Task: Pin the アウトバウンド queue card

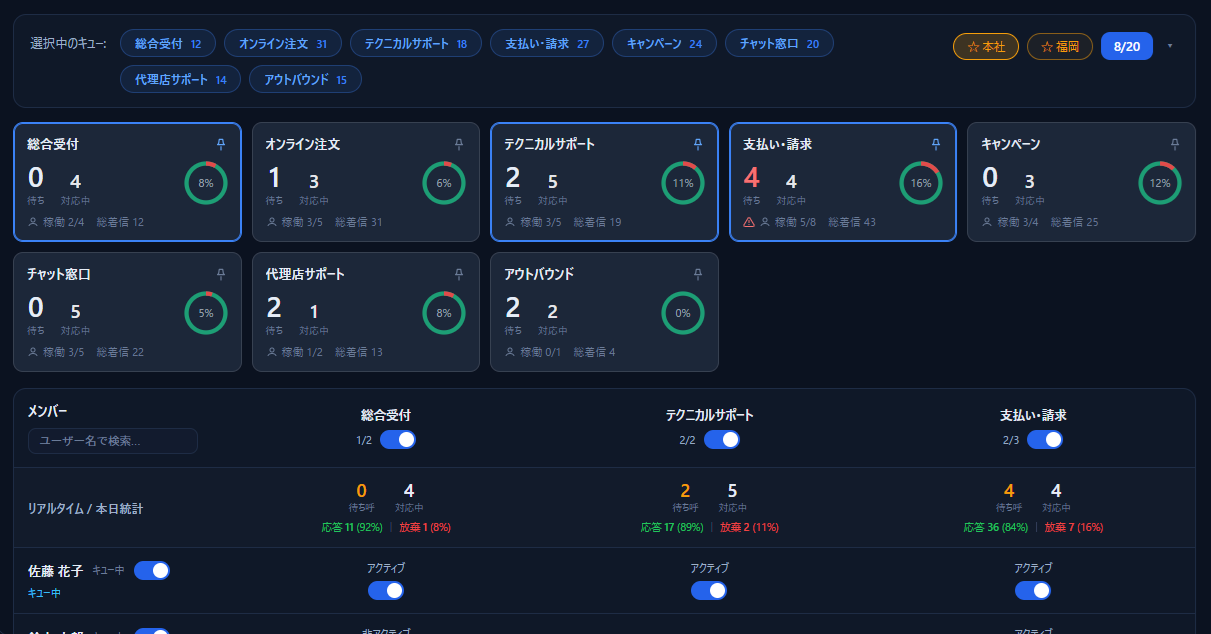Action: click(x=698, y=274)
